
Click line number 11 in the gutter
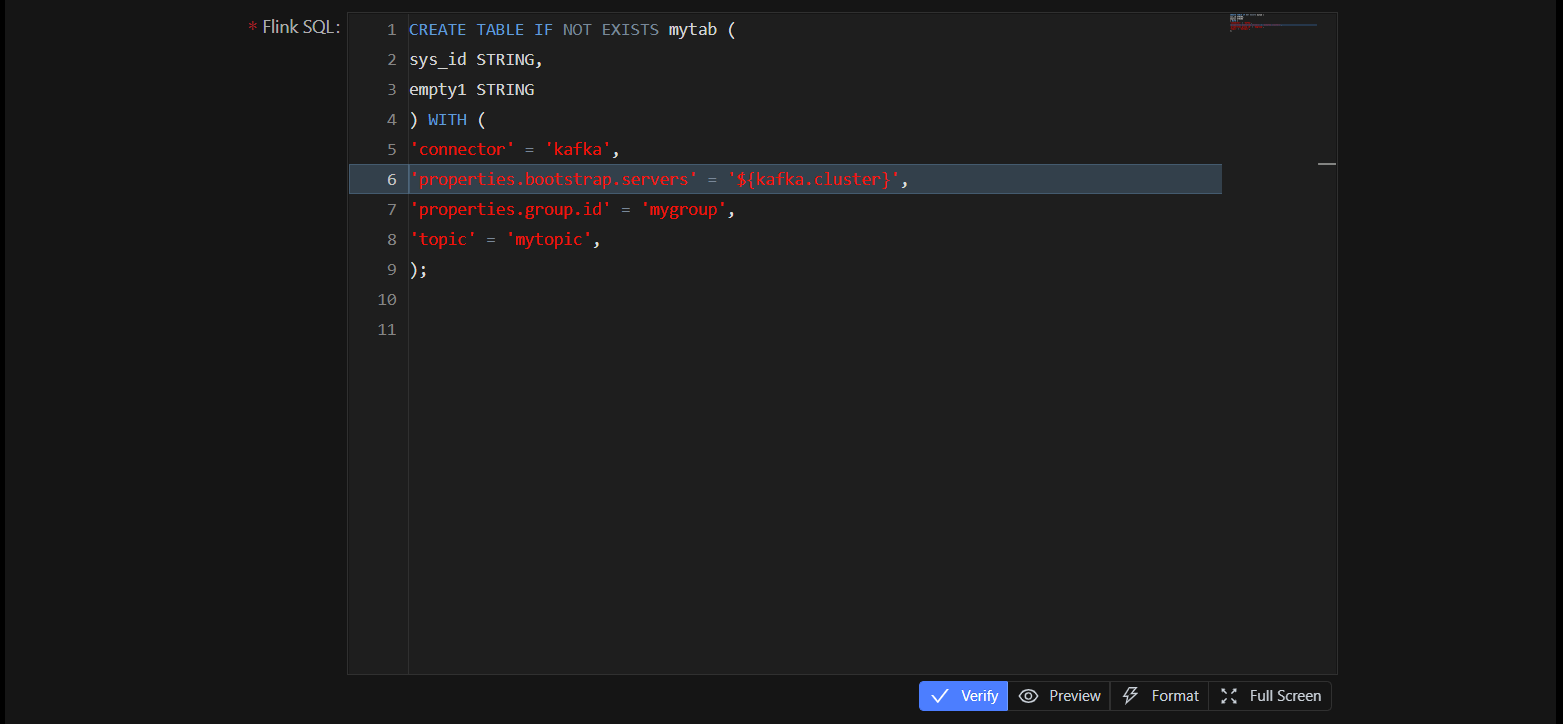pyautogui.click(x=387, y=330)
